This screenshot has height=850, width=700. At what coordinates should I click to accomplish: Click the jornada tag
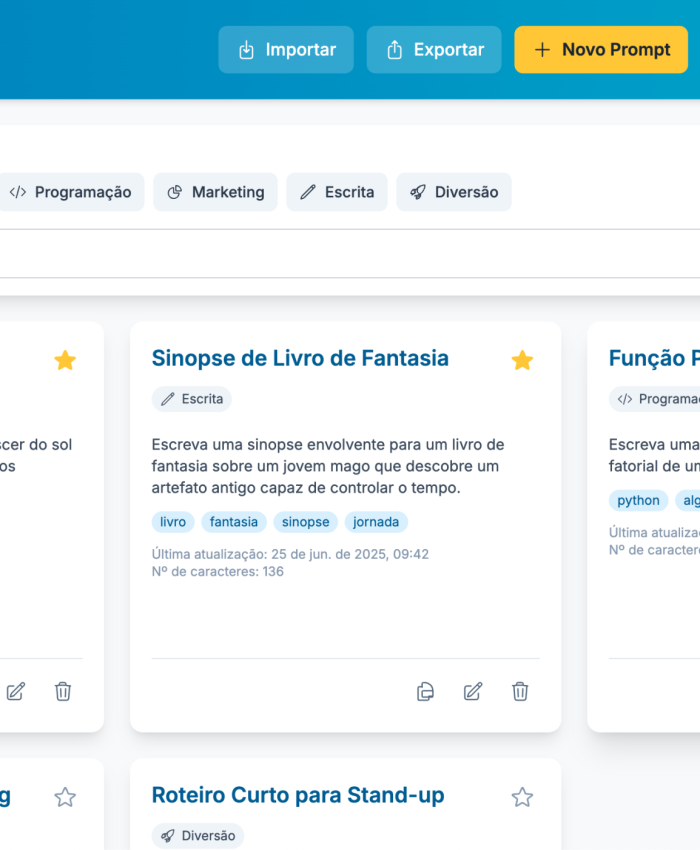376,522
